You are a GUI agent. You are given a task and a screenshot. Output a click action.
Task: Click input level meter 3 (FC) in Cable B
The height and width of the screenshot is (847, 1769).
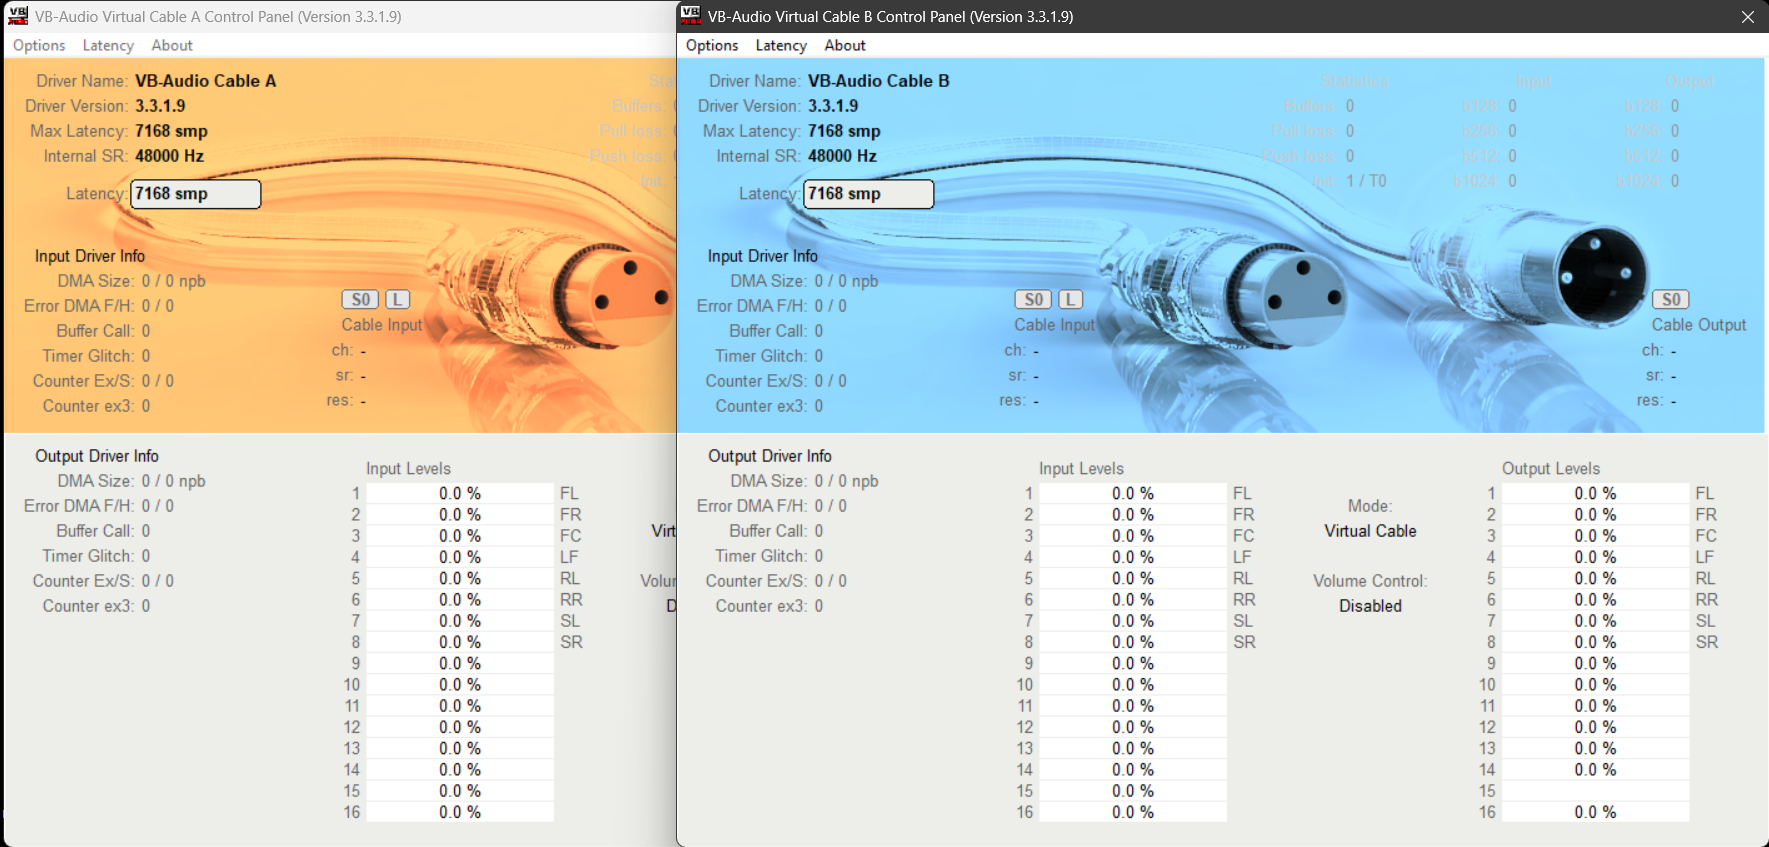(x=1133, y=536)
